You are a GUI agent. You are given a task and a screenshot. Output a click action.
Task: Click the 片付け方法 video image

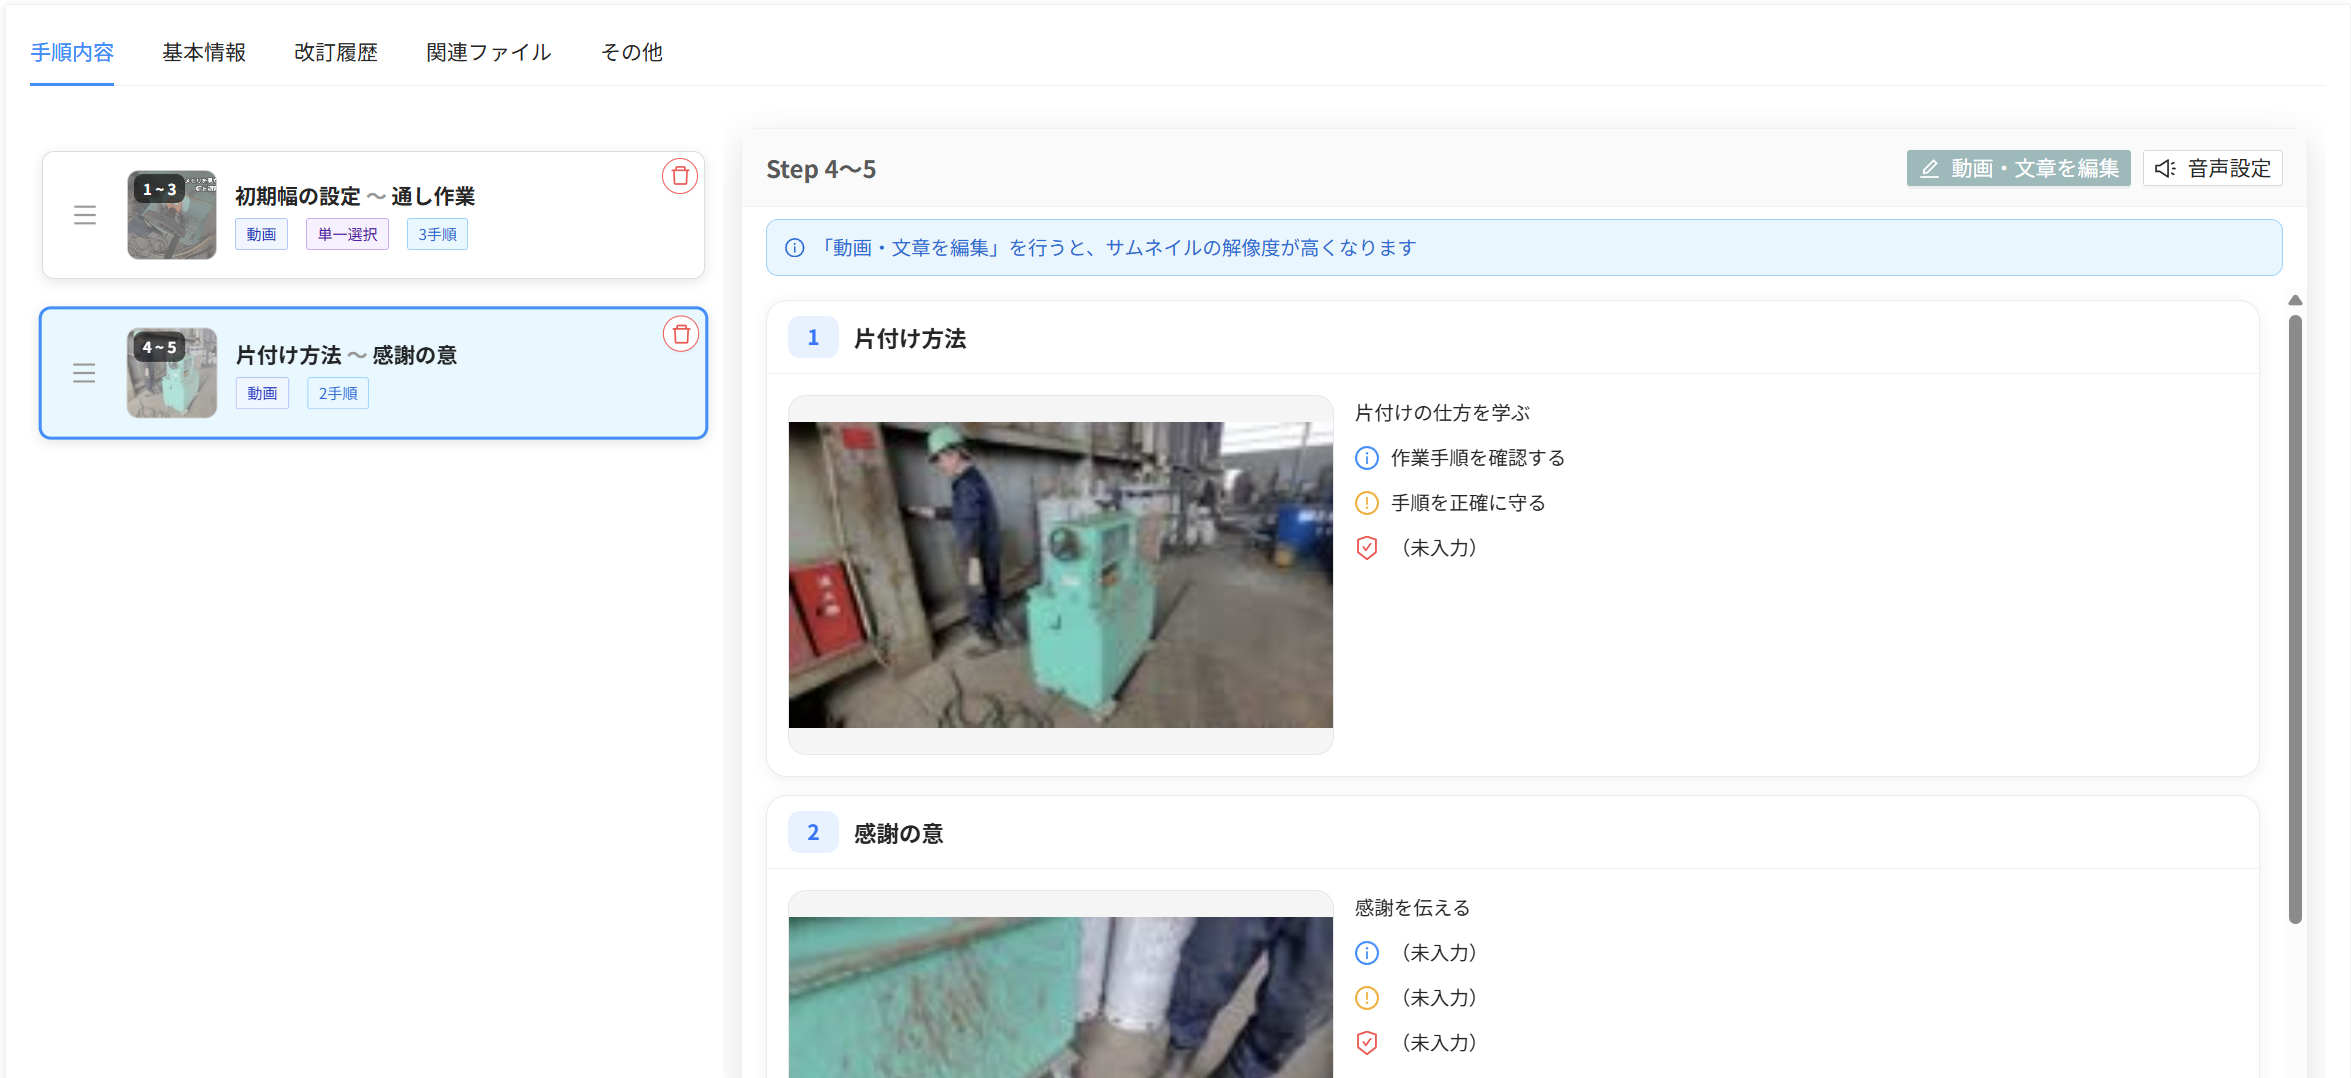[1060, 574]
